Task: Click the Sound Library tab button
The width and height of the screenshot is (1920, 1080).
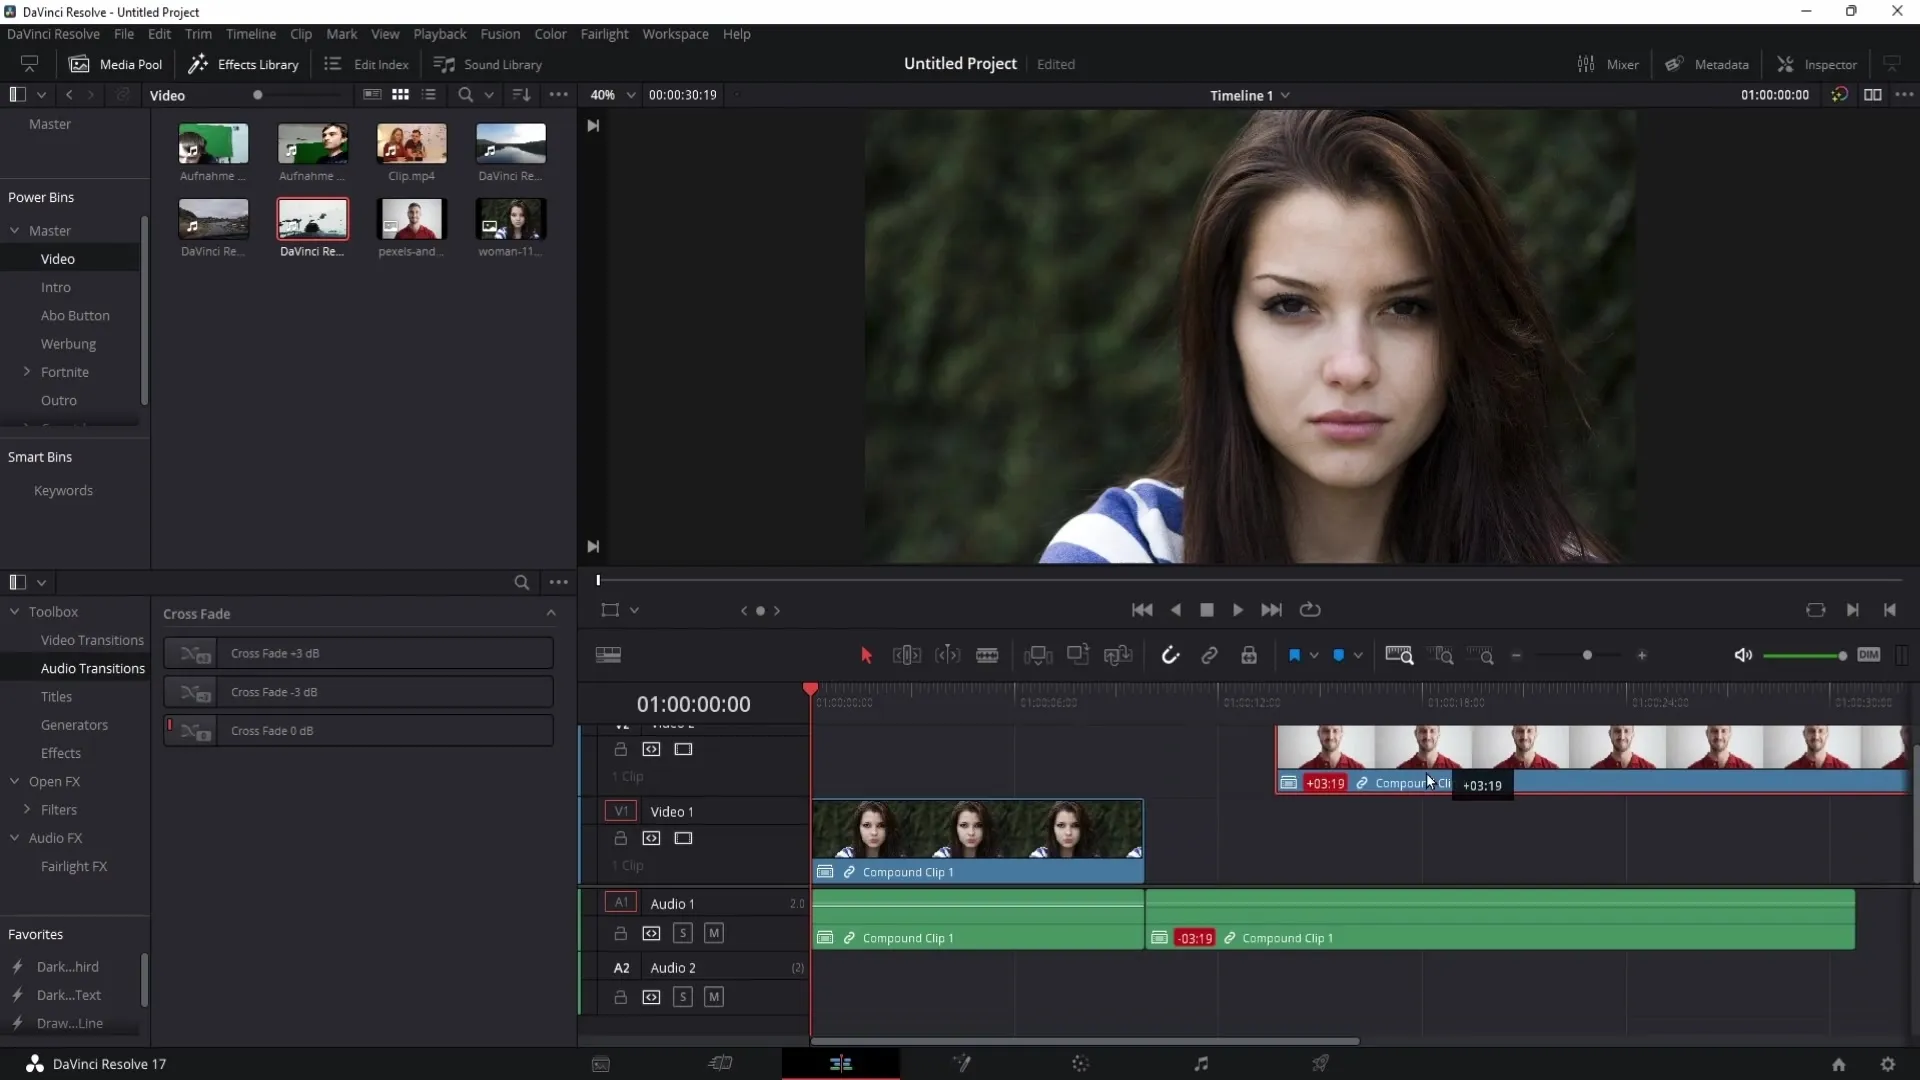Action: 489,63
